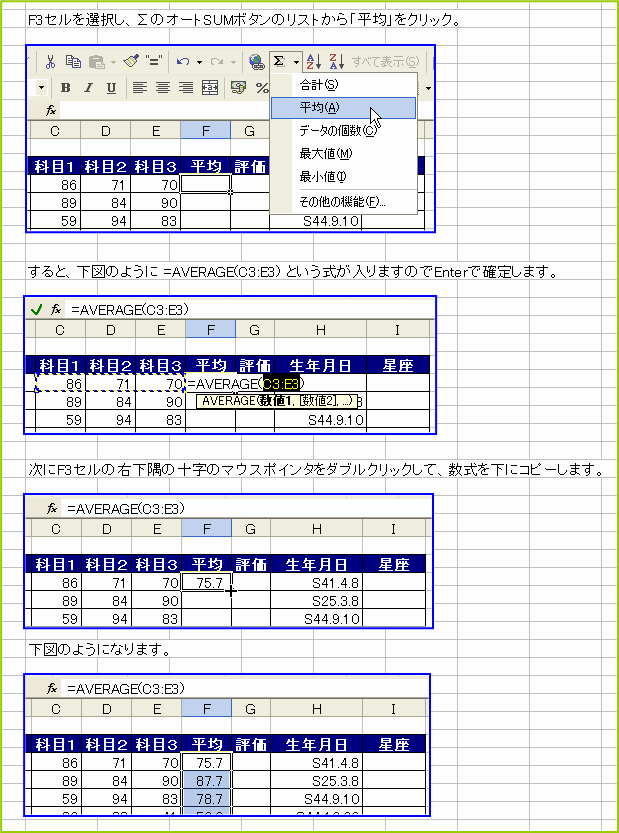Click the fx Insert Function icon in first screenshot
619x833 pixels.
[51, 110]
